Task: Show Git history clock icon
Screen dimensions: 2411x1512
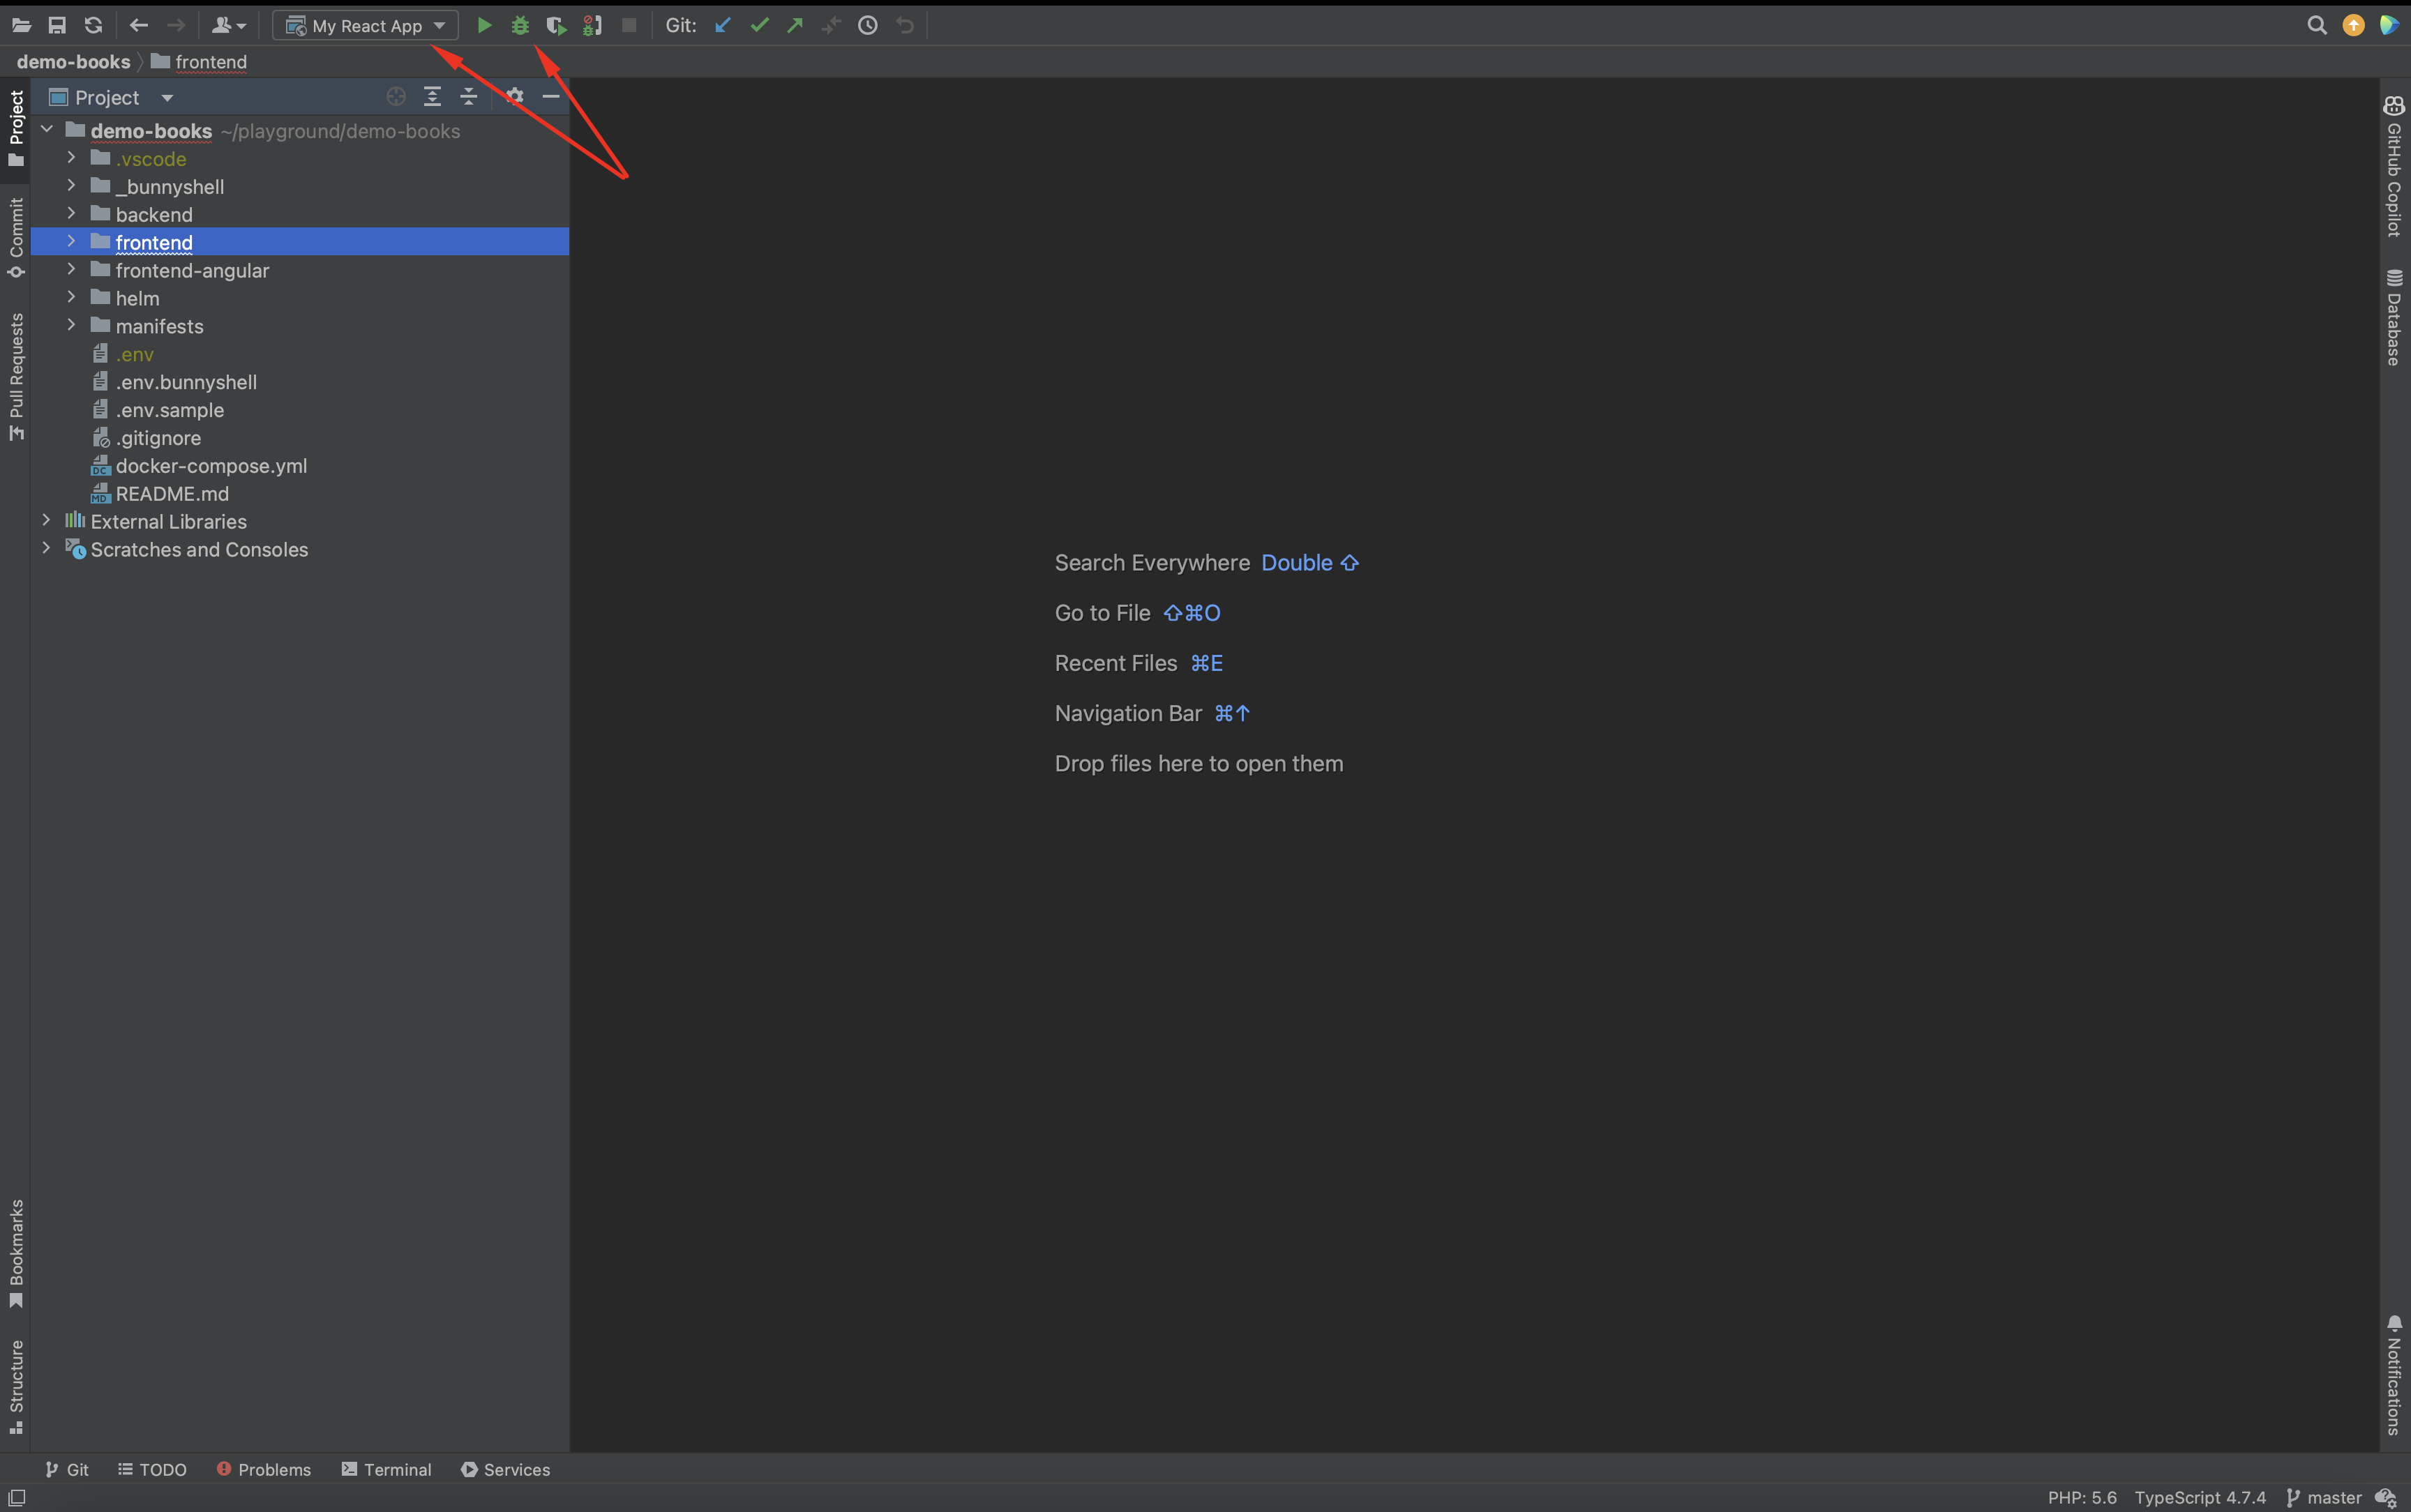Action: click(x=868, y=25)
